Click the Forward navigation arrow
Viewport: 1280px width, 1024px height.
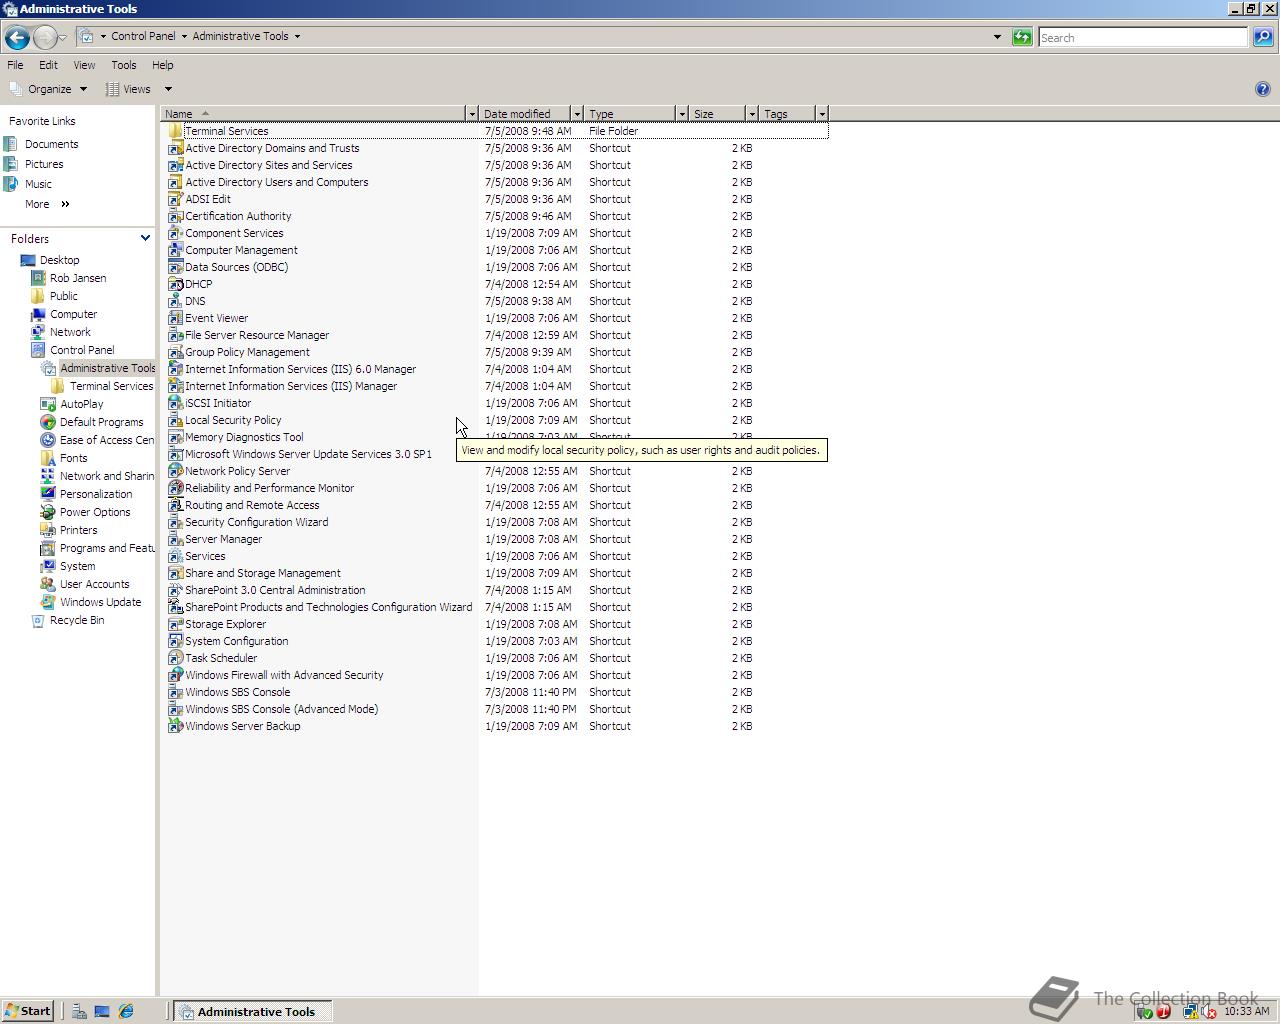click(45, 38)
